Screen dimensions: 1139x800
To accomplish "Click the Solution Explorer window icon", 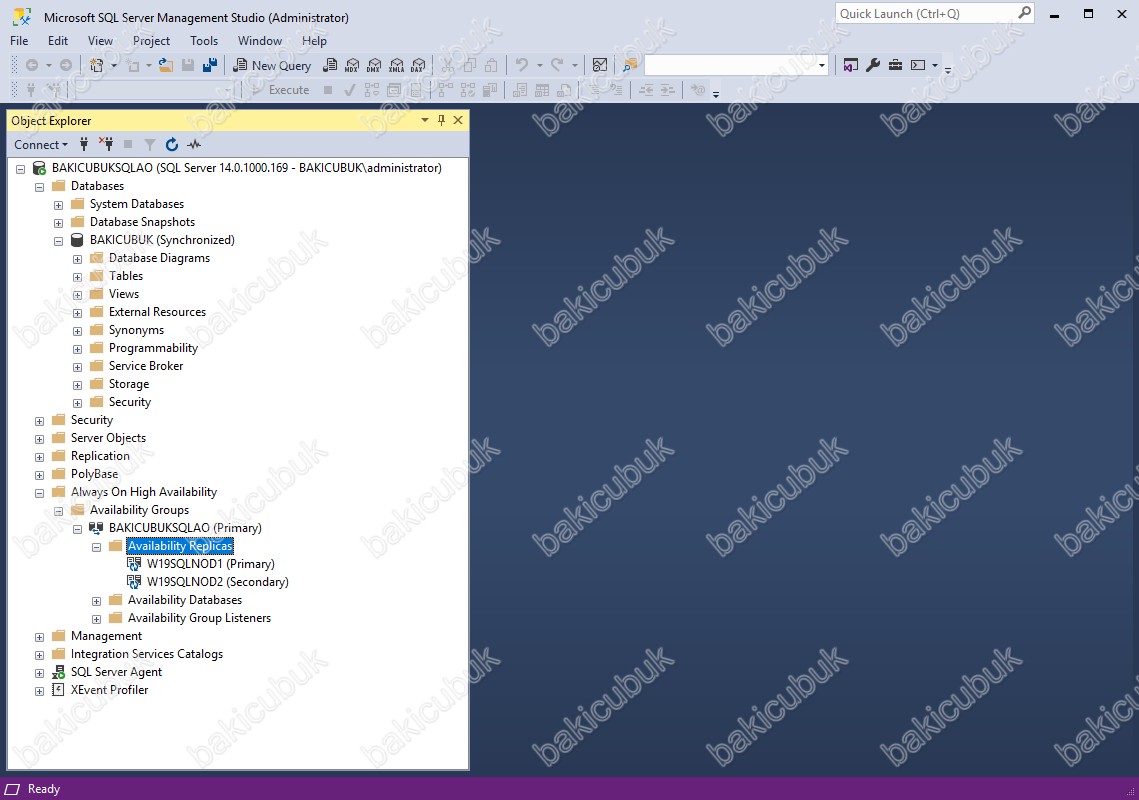I will point(851,65).
